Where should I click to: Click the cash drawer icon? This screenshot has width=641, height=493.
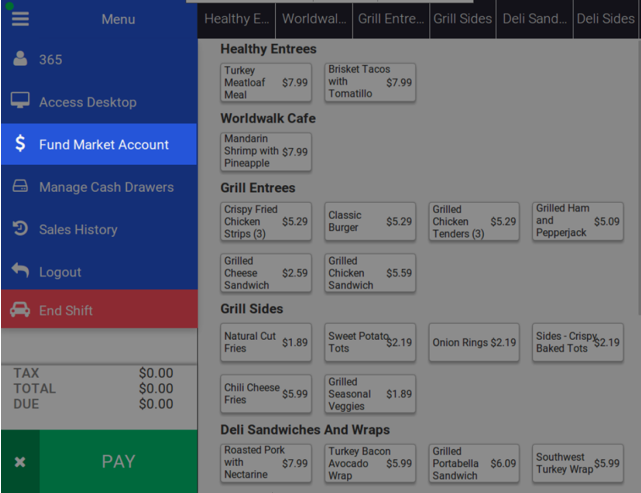click(19, 187)
